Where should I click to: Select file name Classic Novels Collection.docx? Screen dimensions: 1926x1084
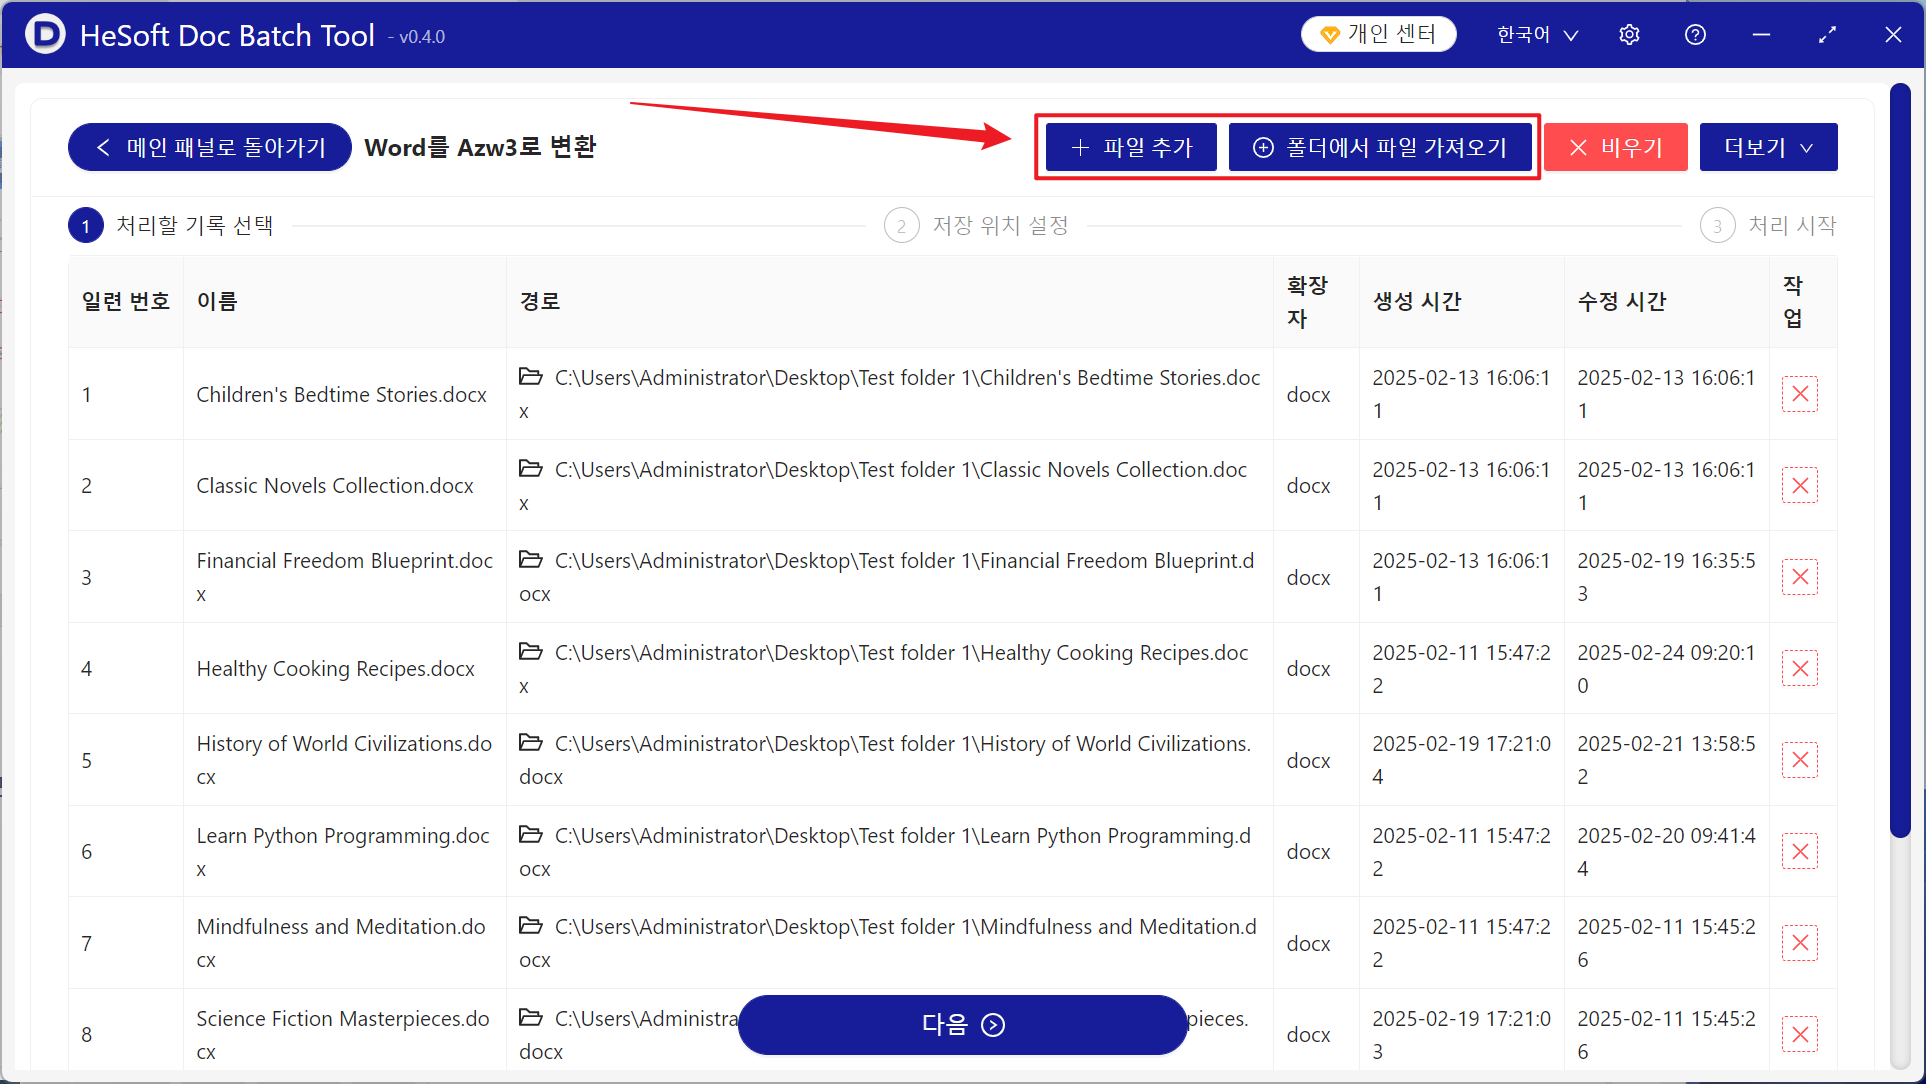(335, 486)
